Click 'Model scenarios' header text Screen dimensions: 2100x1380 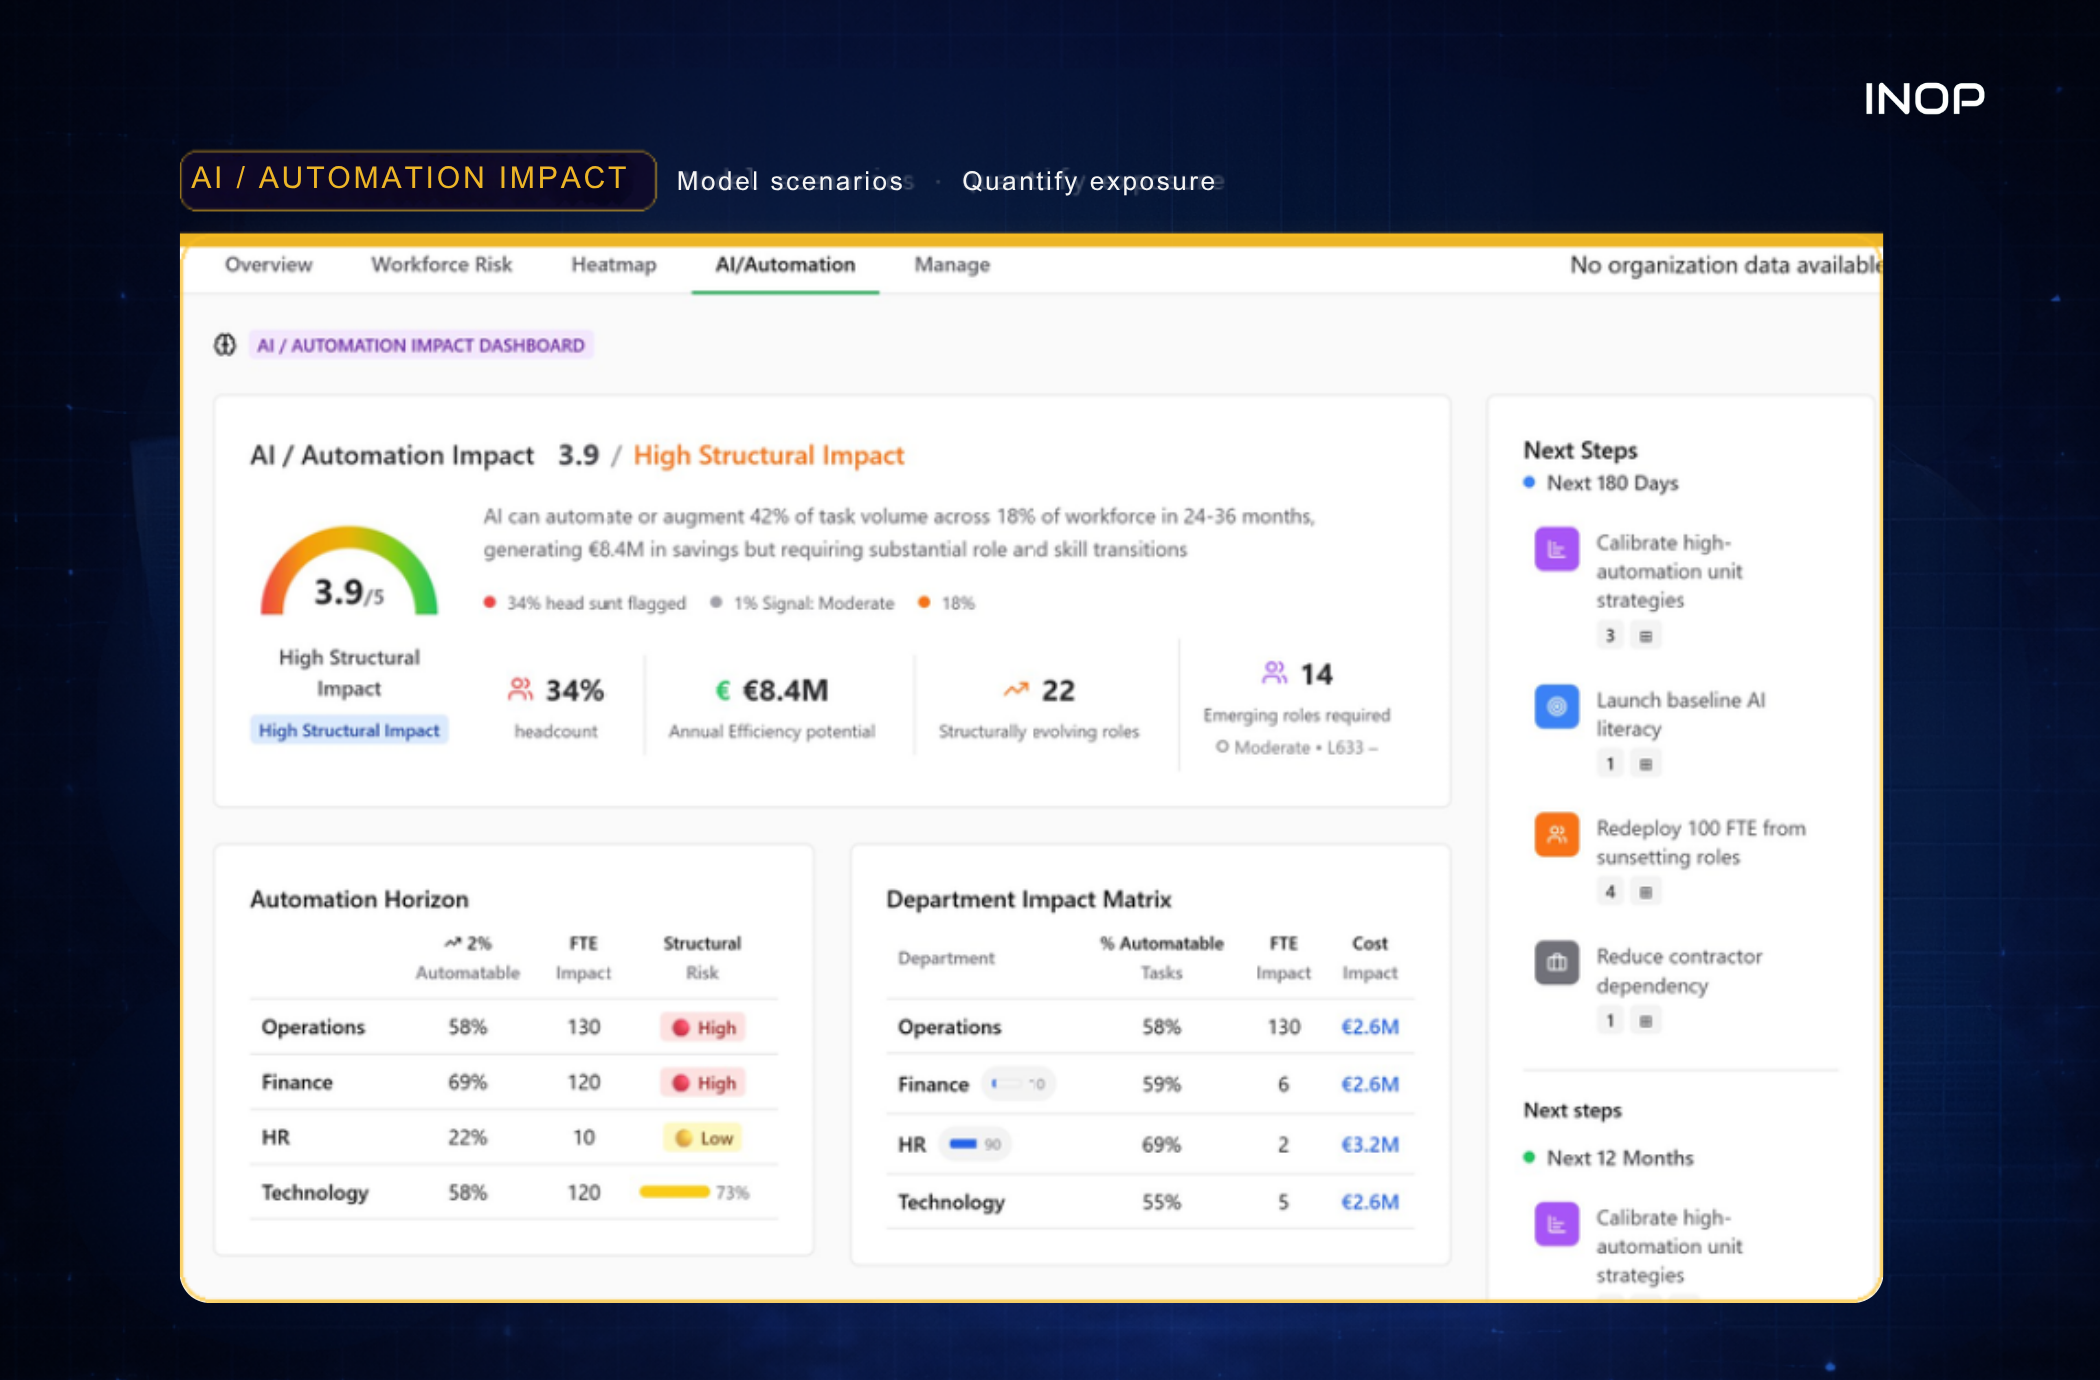790,181
